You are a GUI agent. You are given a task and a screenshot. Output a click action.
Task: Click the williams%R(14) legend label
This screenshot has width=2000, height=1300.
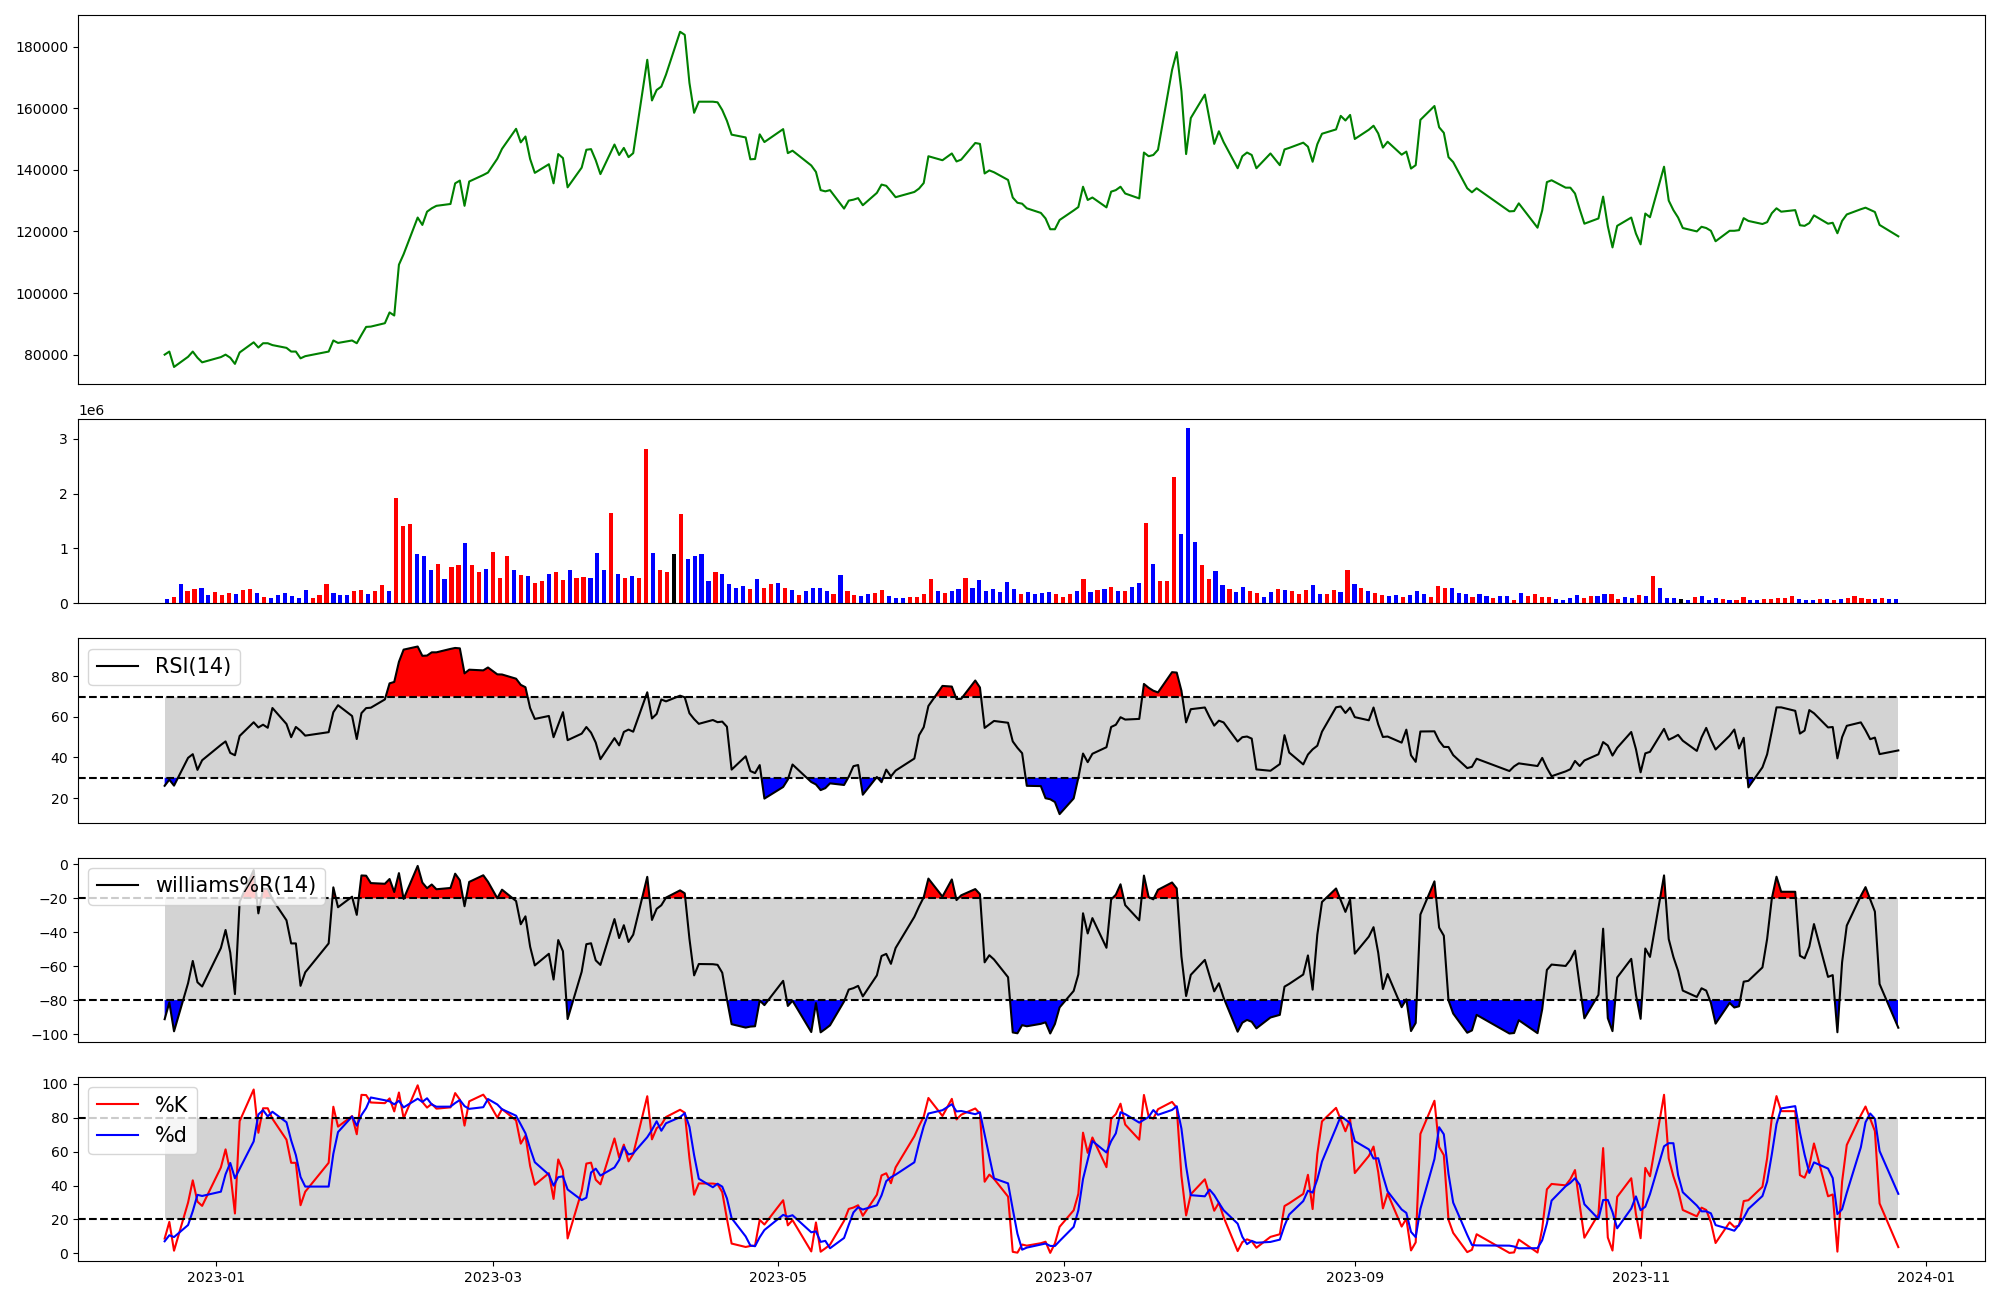click(235, 885)
